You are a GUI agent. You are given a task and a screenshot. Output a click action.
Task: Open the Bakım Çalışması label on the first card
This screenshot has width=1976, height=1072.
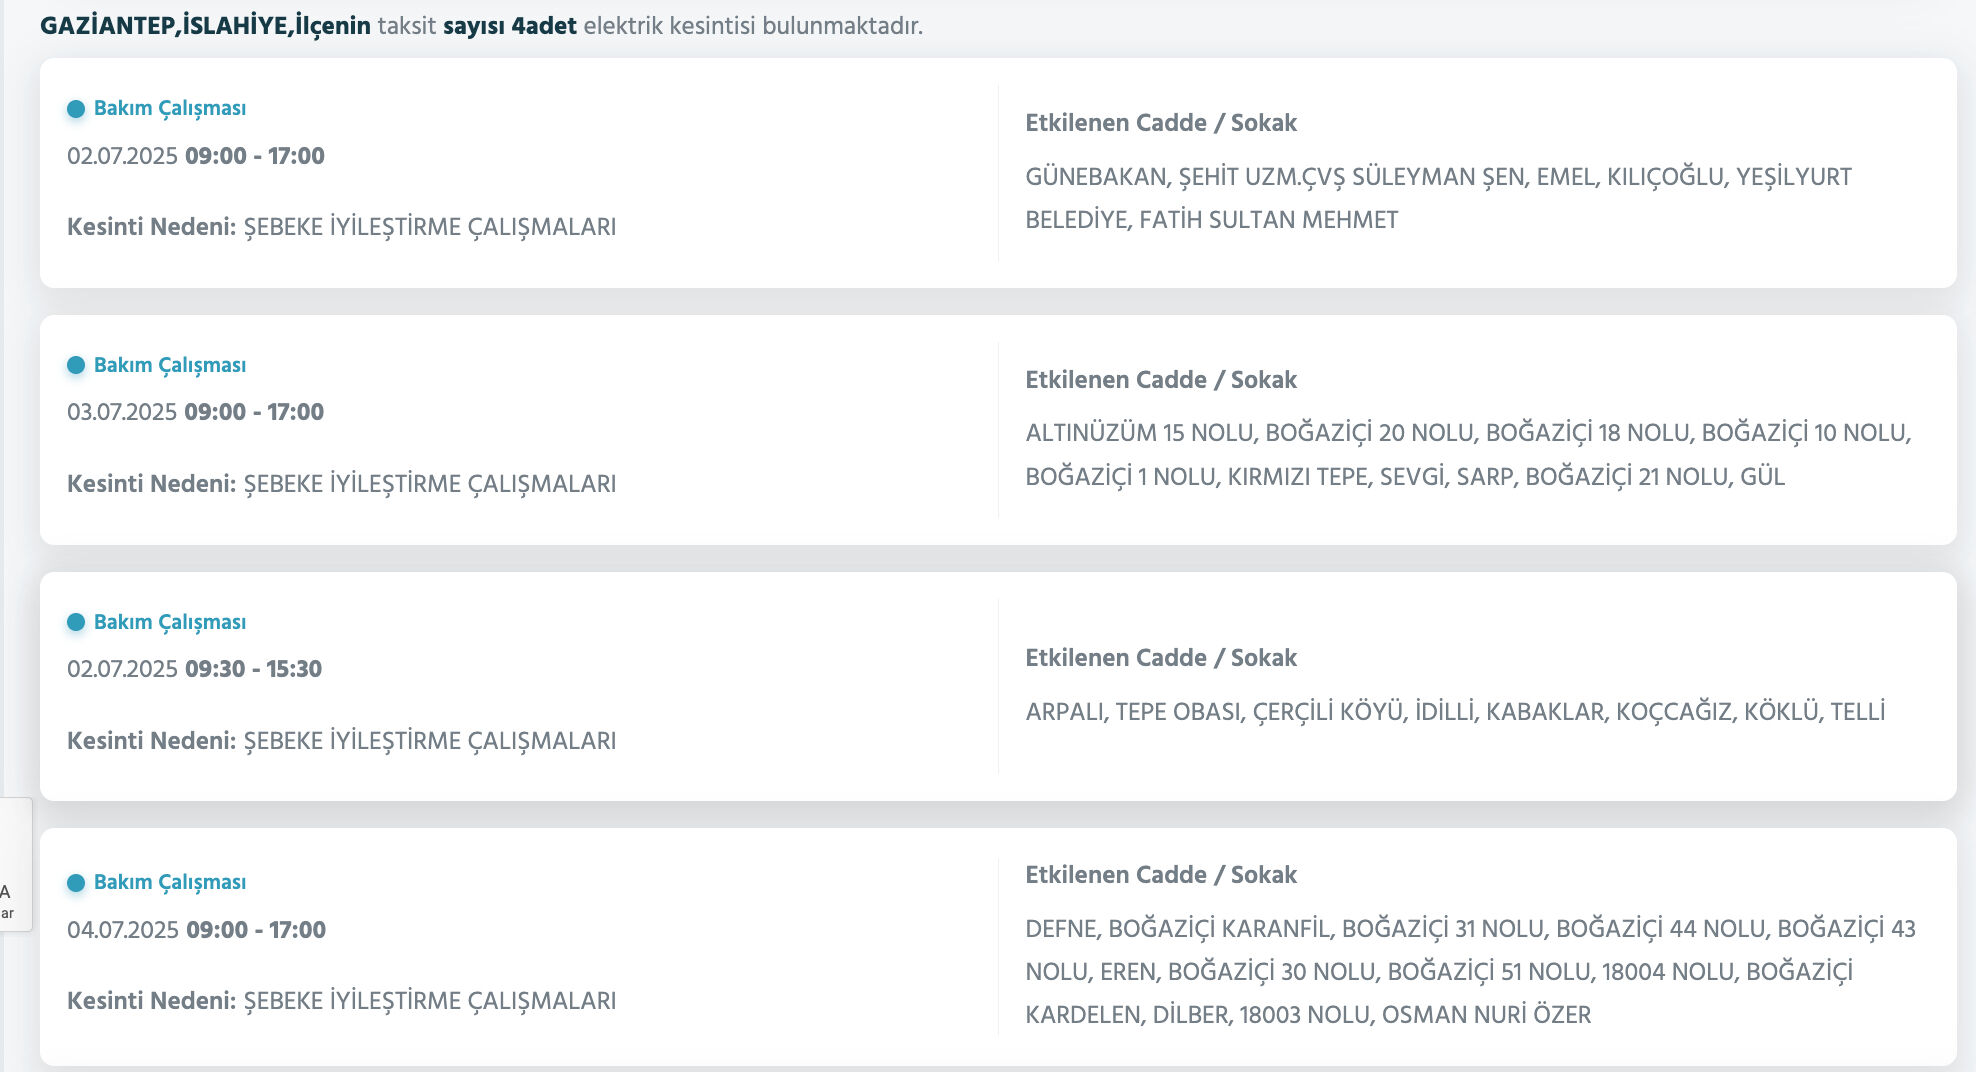[168, 108]
